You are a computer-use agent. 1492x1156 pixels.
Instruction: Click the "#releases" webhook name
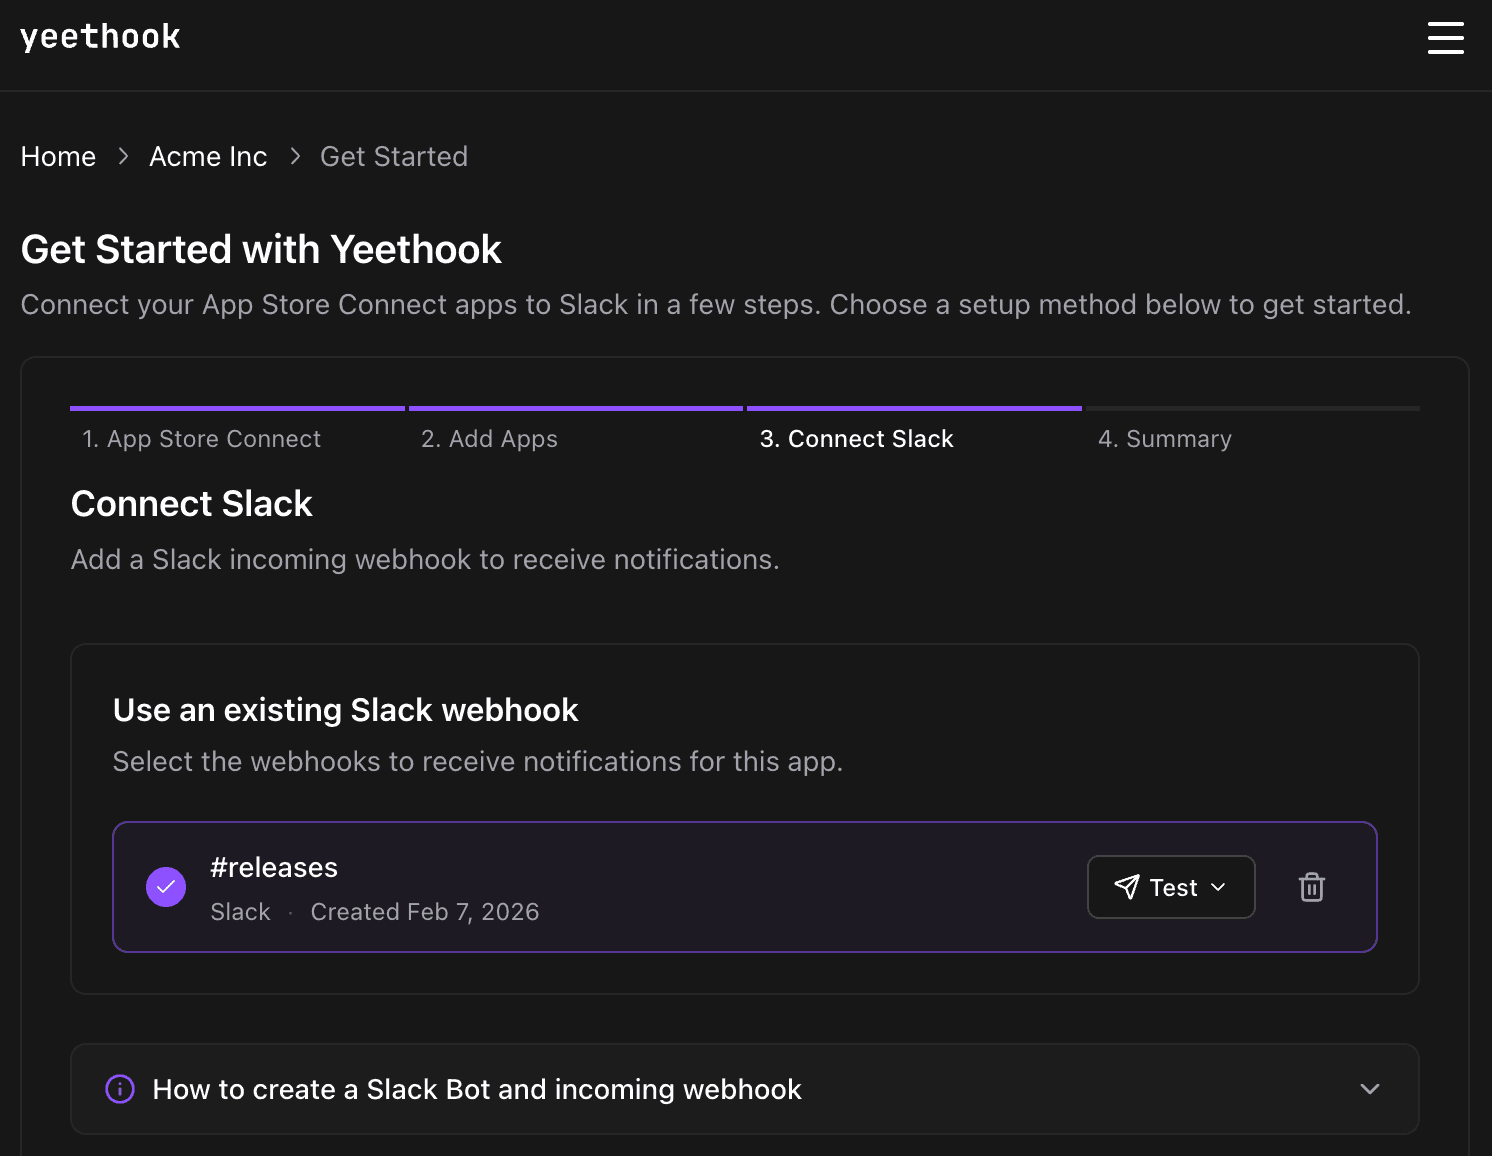(274, 867)
